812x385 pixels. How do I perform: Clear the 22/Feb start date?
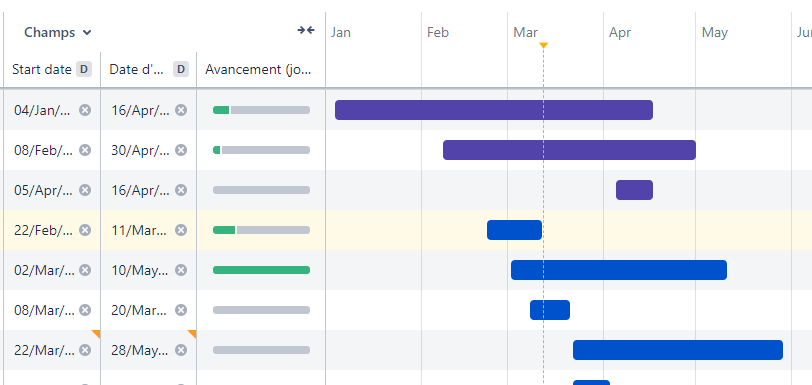point(85,230)
